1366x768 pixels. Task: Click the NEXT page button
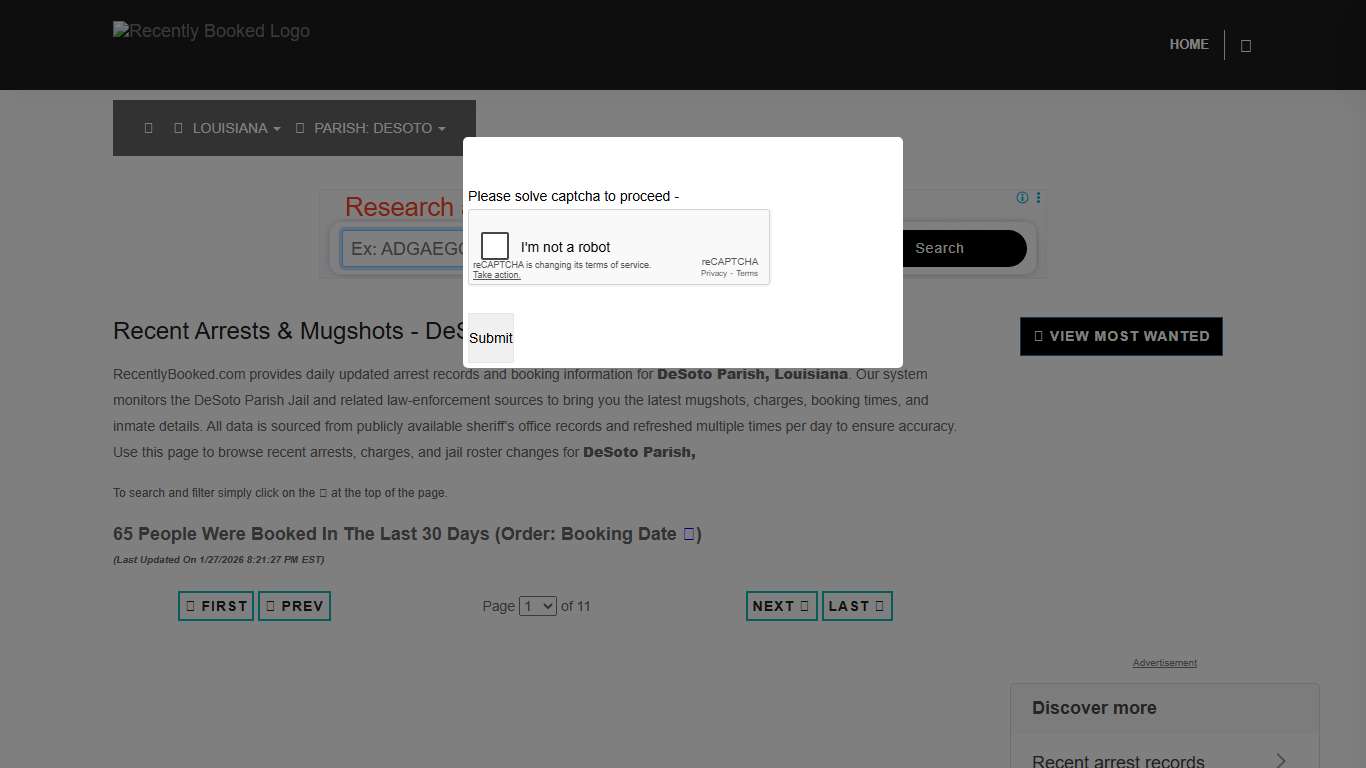click(x=781, y=606)
